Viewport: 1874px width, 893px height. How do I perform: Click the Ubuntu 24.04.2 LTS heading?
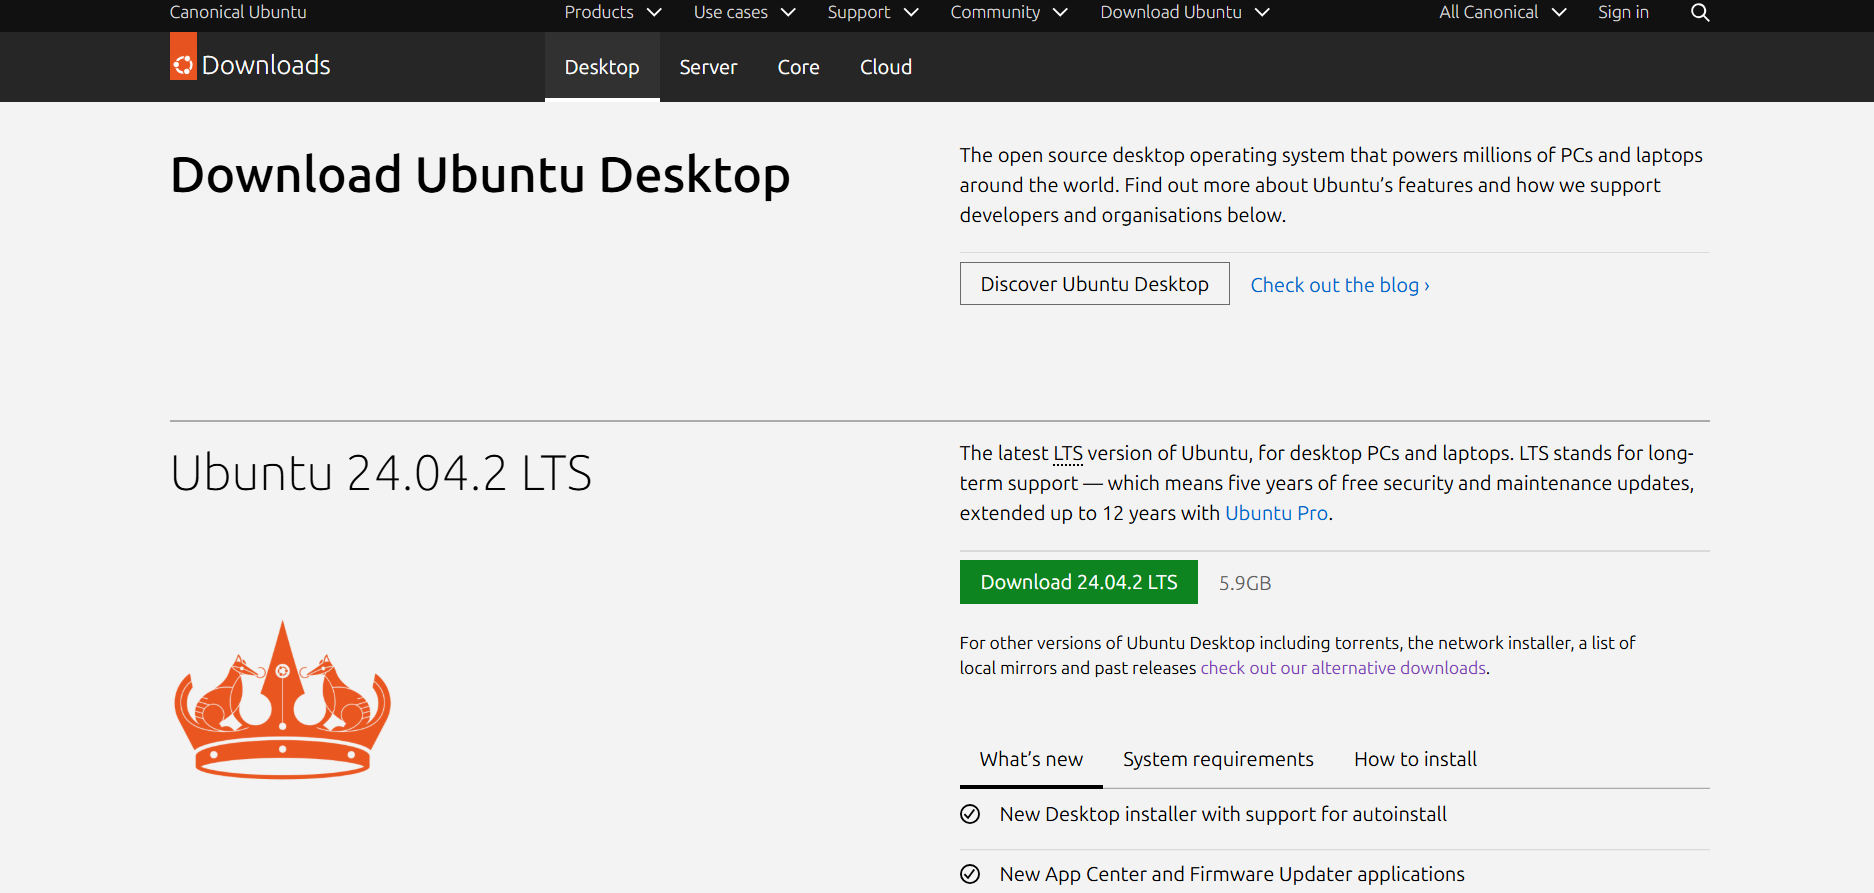point(381,473)
